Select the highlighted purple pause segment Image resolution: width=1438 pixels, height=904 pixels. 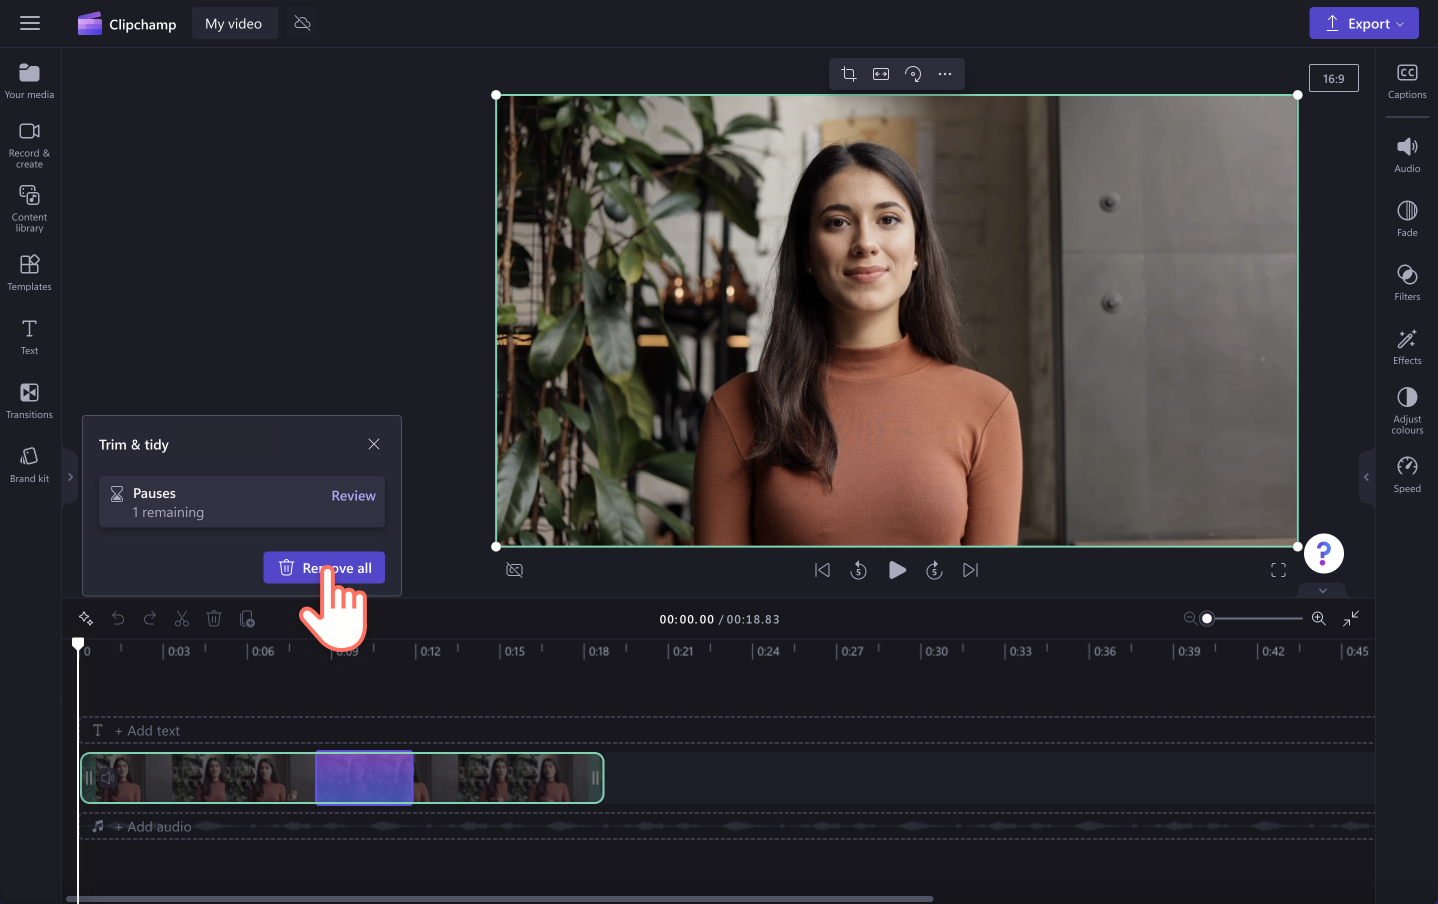click(x=364, y=778)
